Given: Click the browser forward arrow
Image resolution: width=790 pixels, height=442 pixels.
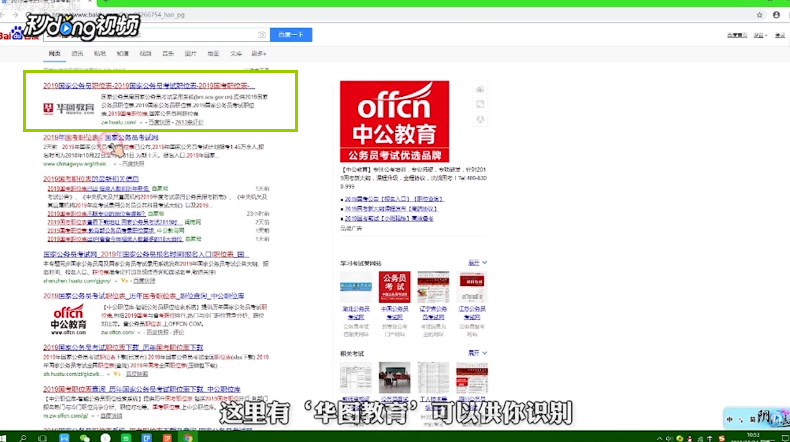Looking at the screenshot, I should pos(15,15).
